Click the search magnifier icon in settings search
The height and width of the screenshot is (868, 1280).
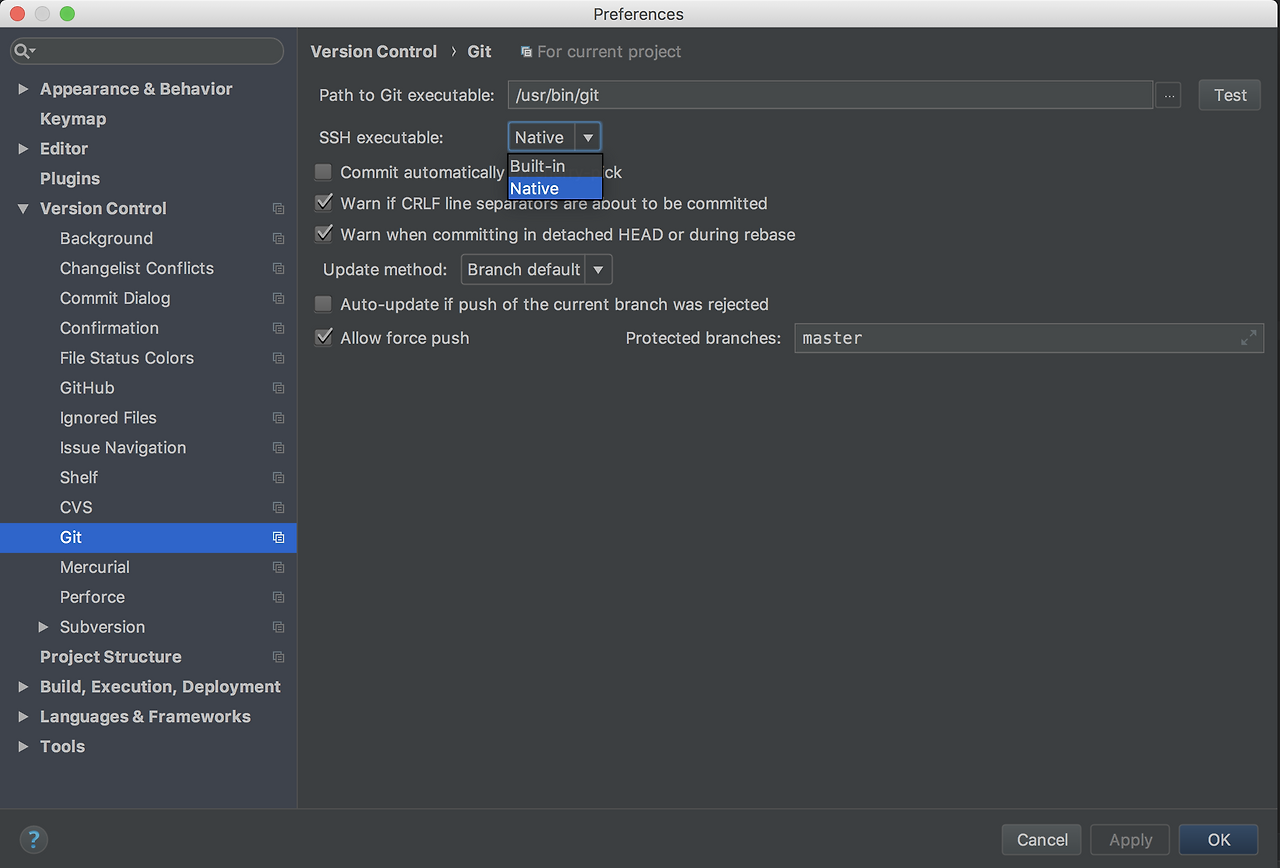[24, 51]
